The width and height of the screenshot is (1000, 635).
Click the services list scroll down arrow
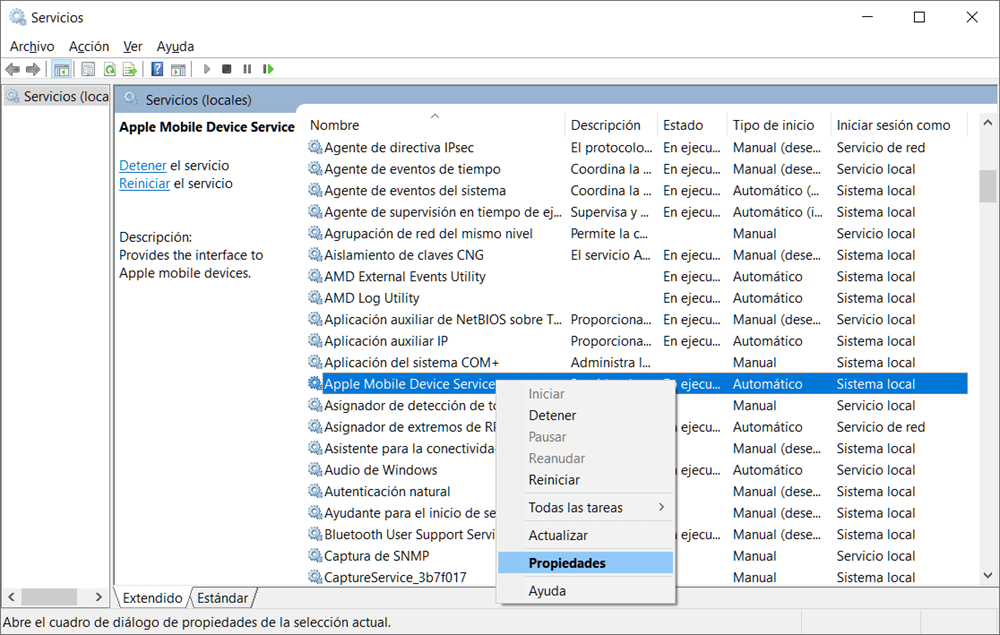click(x=988, y=575)
